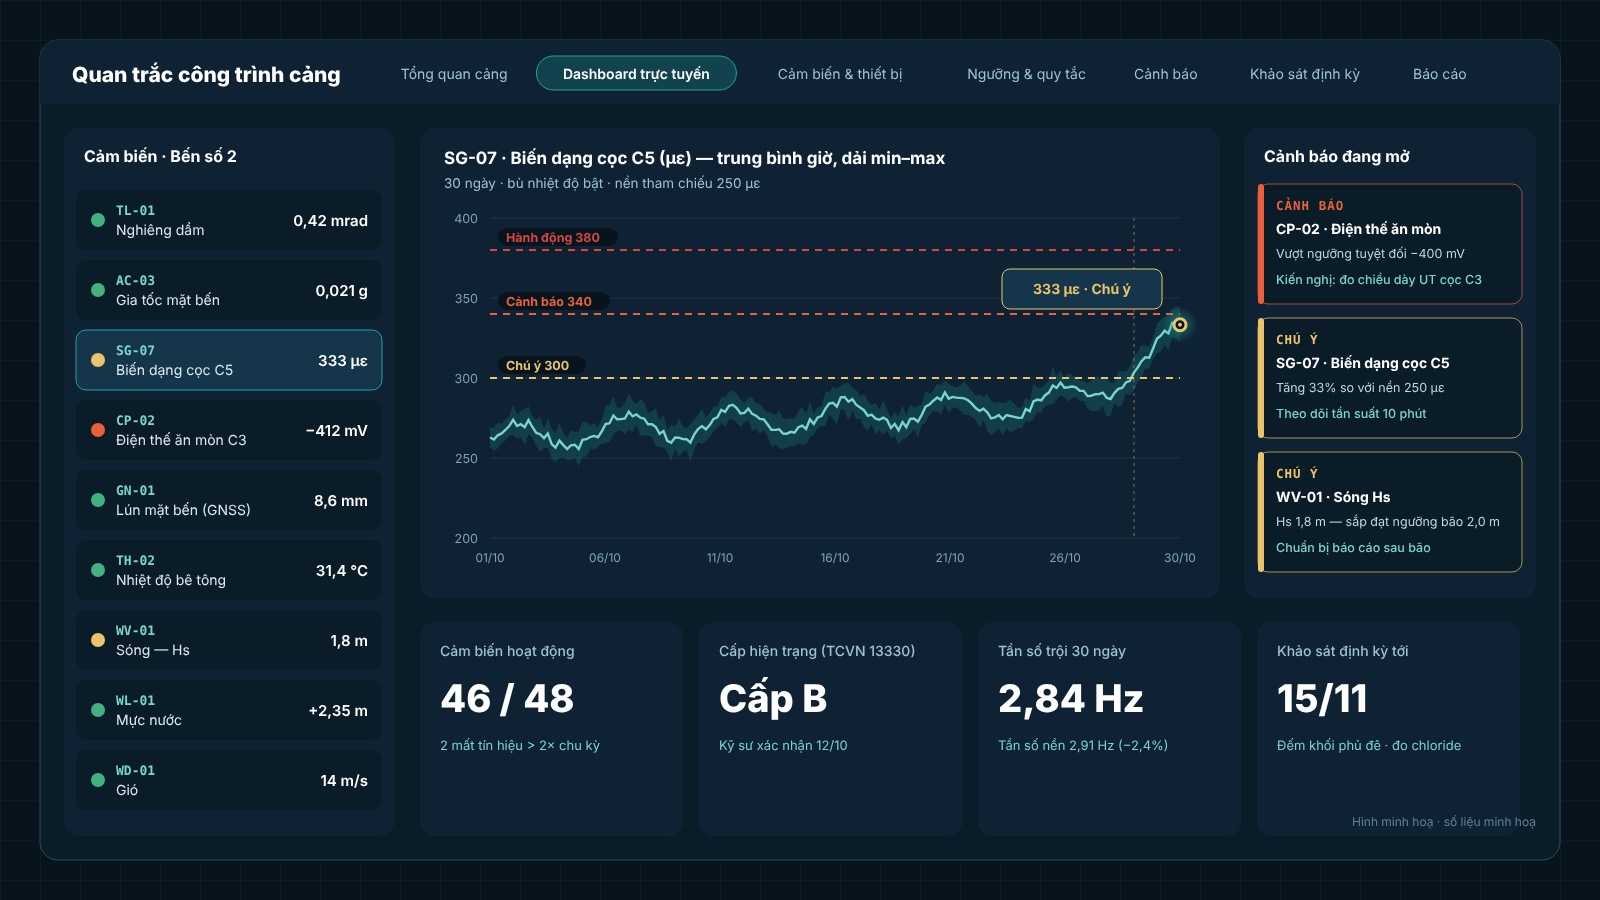
Task: Open the CP-02 Điện thế ăn mòn alert card
Action: (1390, 244)
